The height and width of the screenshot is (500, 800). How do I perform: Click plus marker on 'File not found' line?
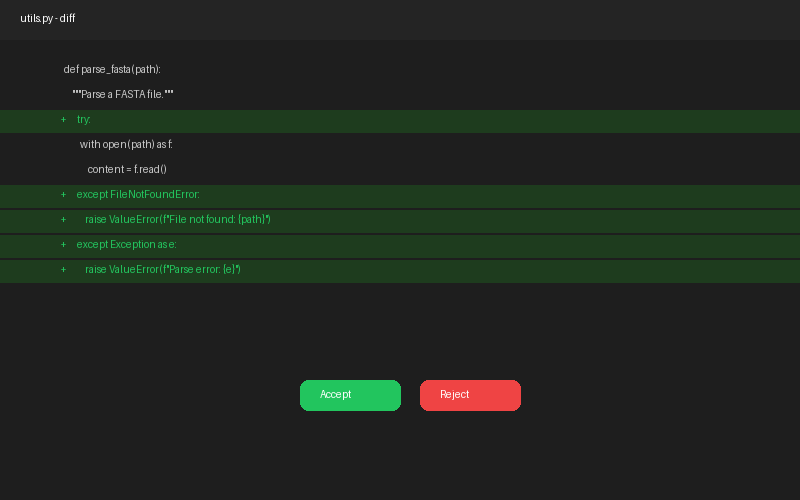click(64, 220)
